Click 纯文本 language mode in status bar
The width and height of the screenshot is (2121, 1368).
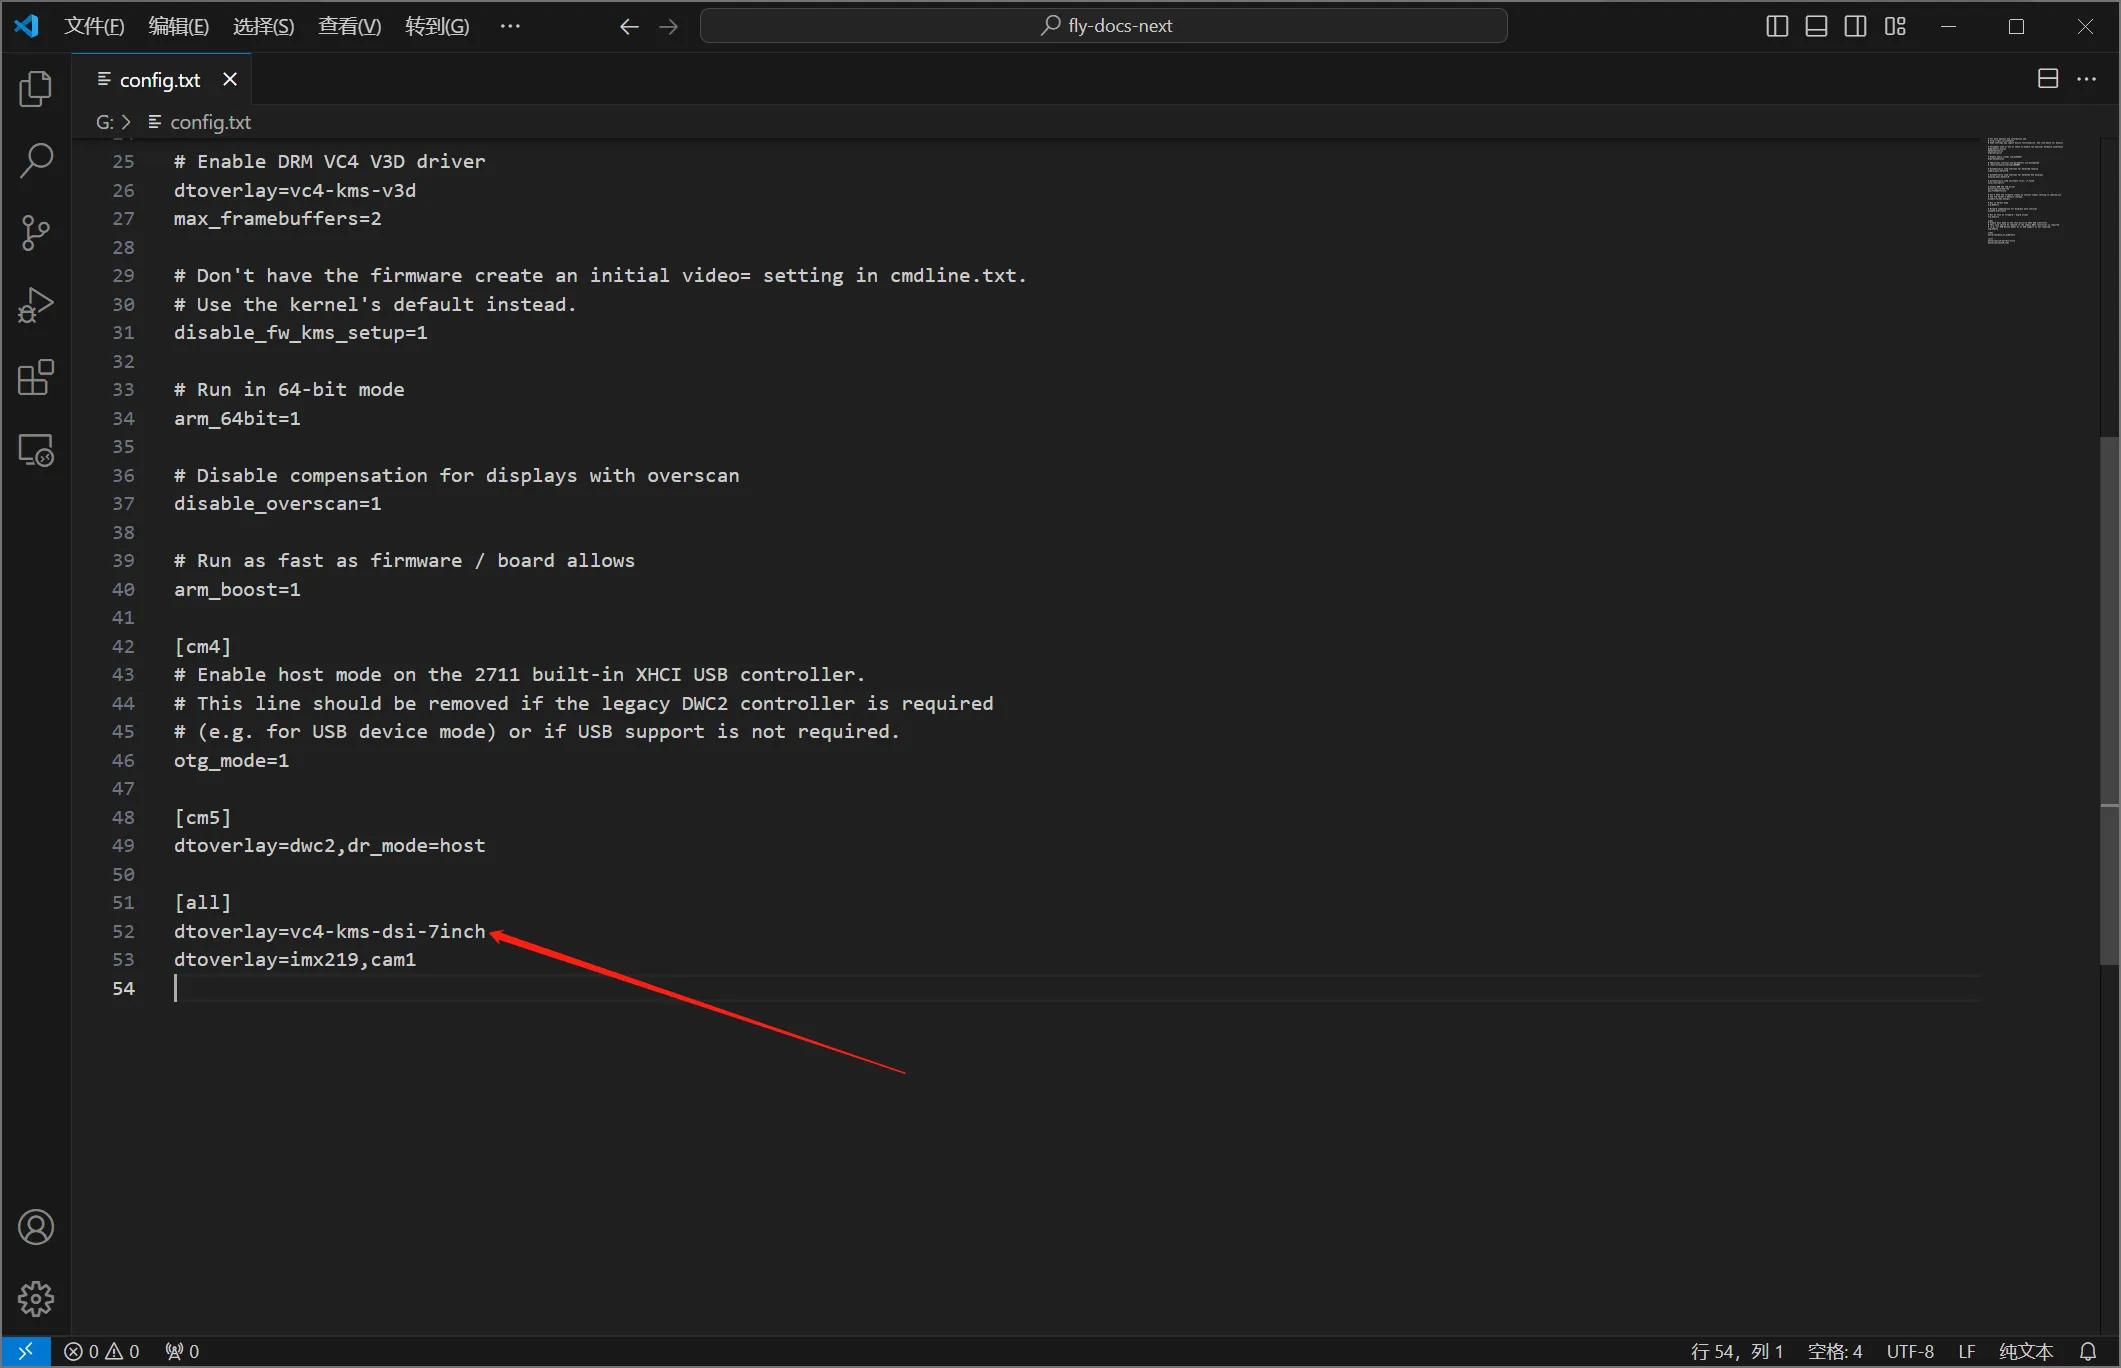pyautogui.click(x=2025, y=1351)
